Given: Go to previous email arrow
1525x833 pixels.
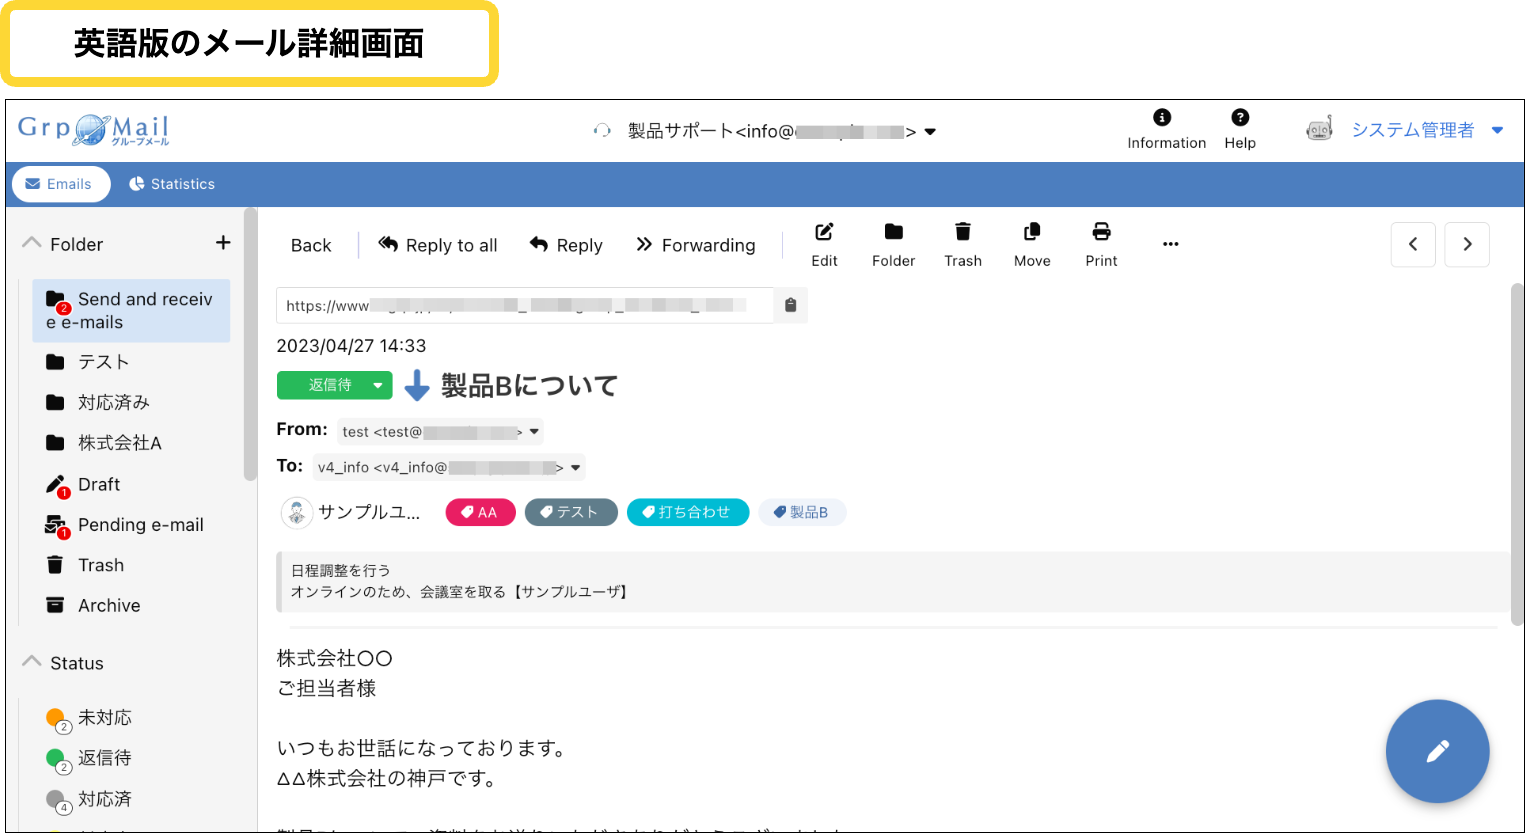Looking at the screenshot, I should coord(1413,244).
